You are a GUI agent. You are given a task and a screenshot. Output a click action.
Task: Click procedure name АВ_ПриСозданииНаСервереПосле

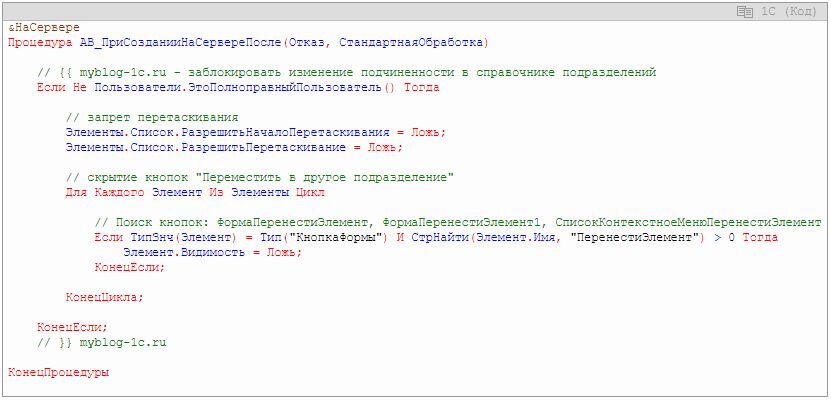180,42
